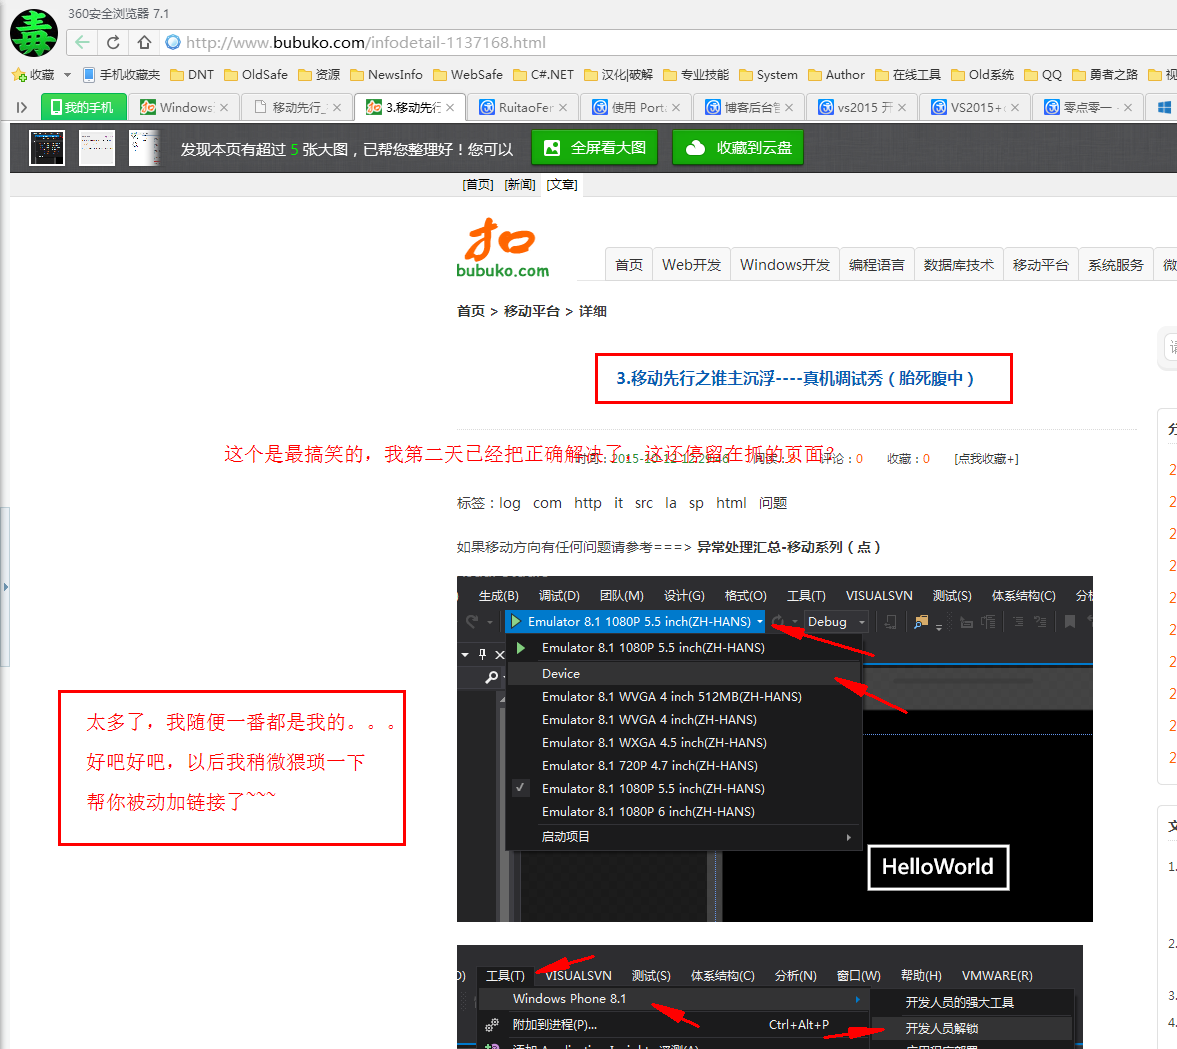
Task: Open [首页] top link
Action: pyautogui.click(x=478, y=185)
